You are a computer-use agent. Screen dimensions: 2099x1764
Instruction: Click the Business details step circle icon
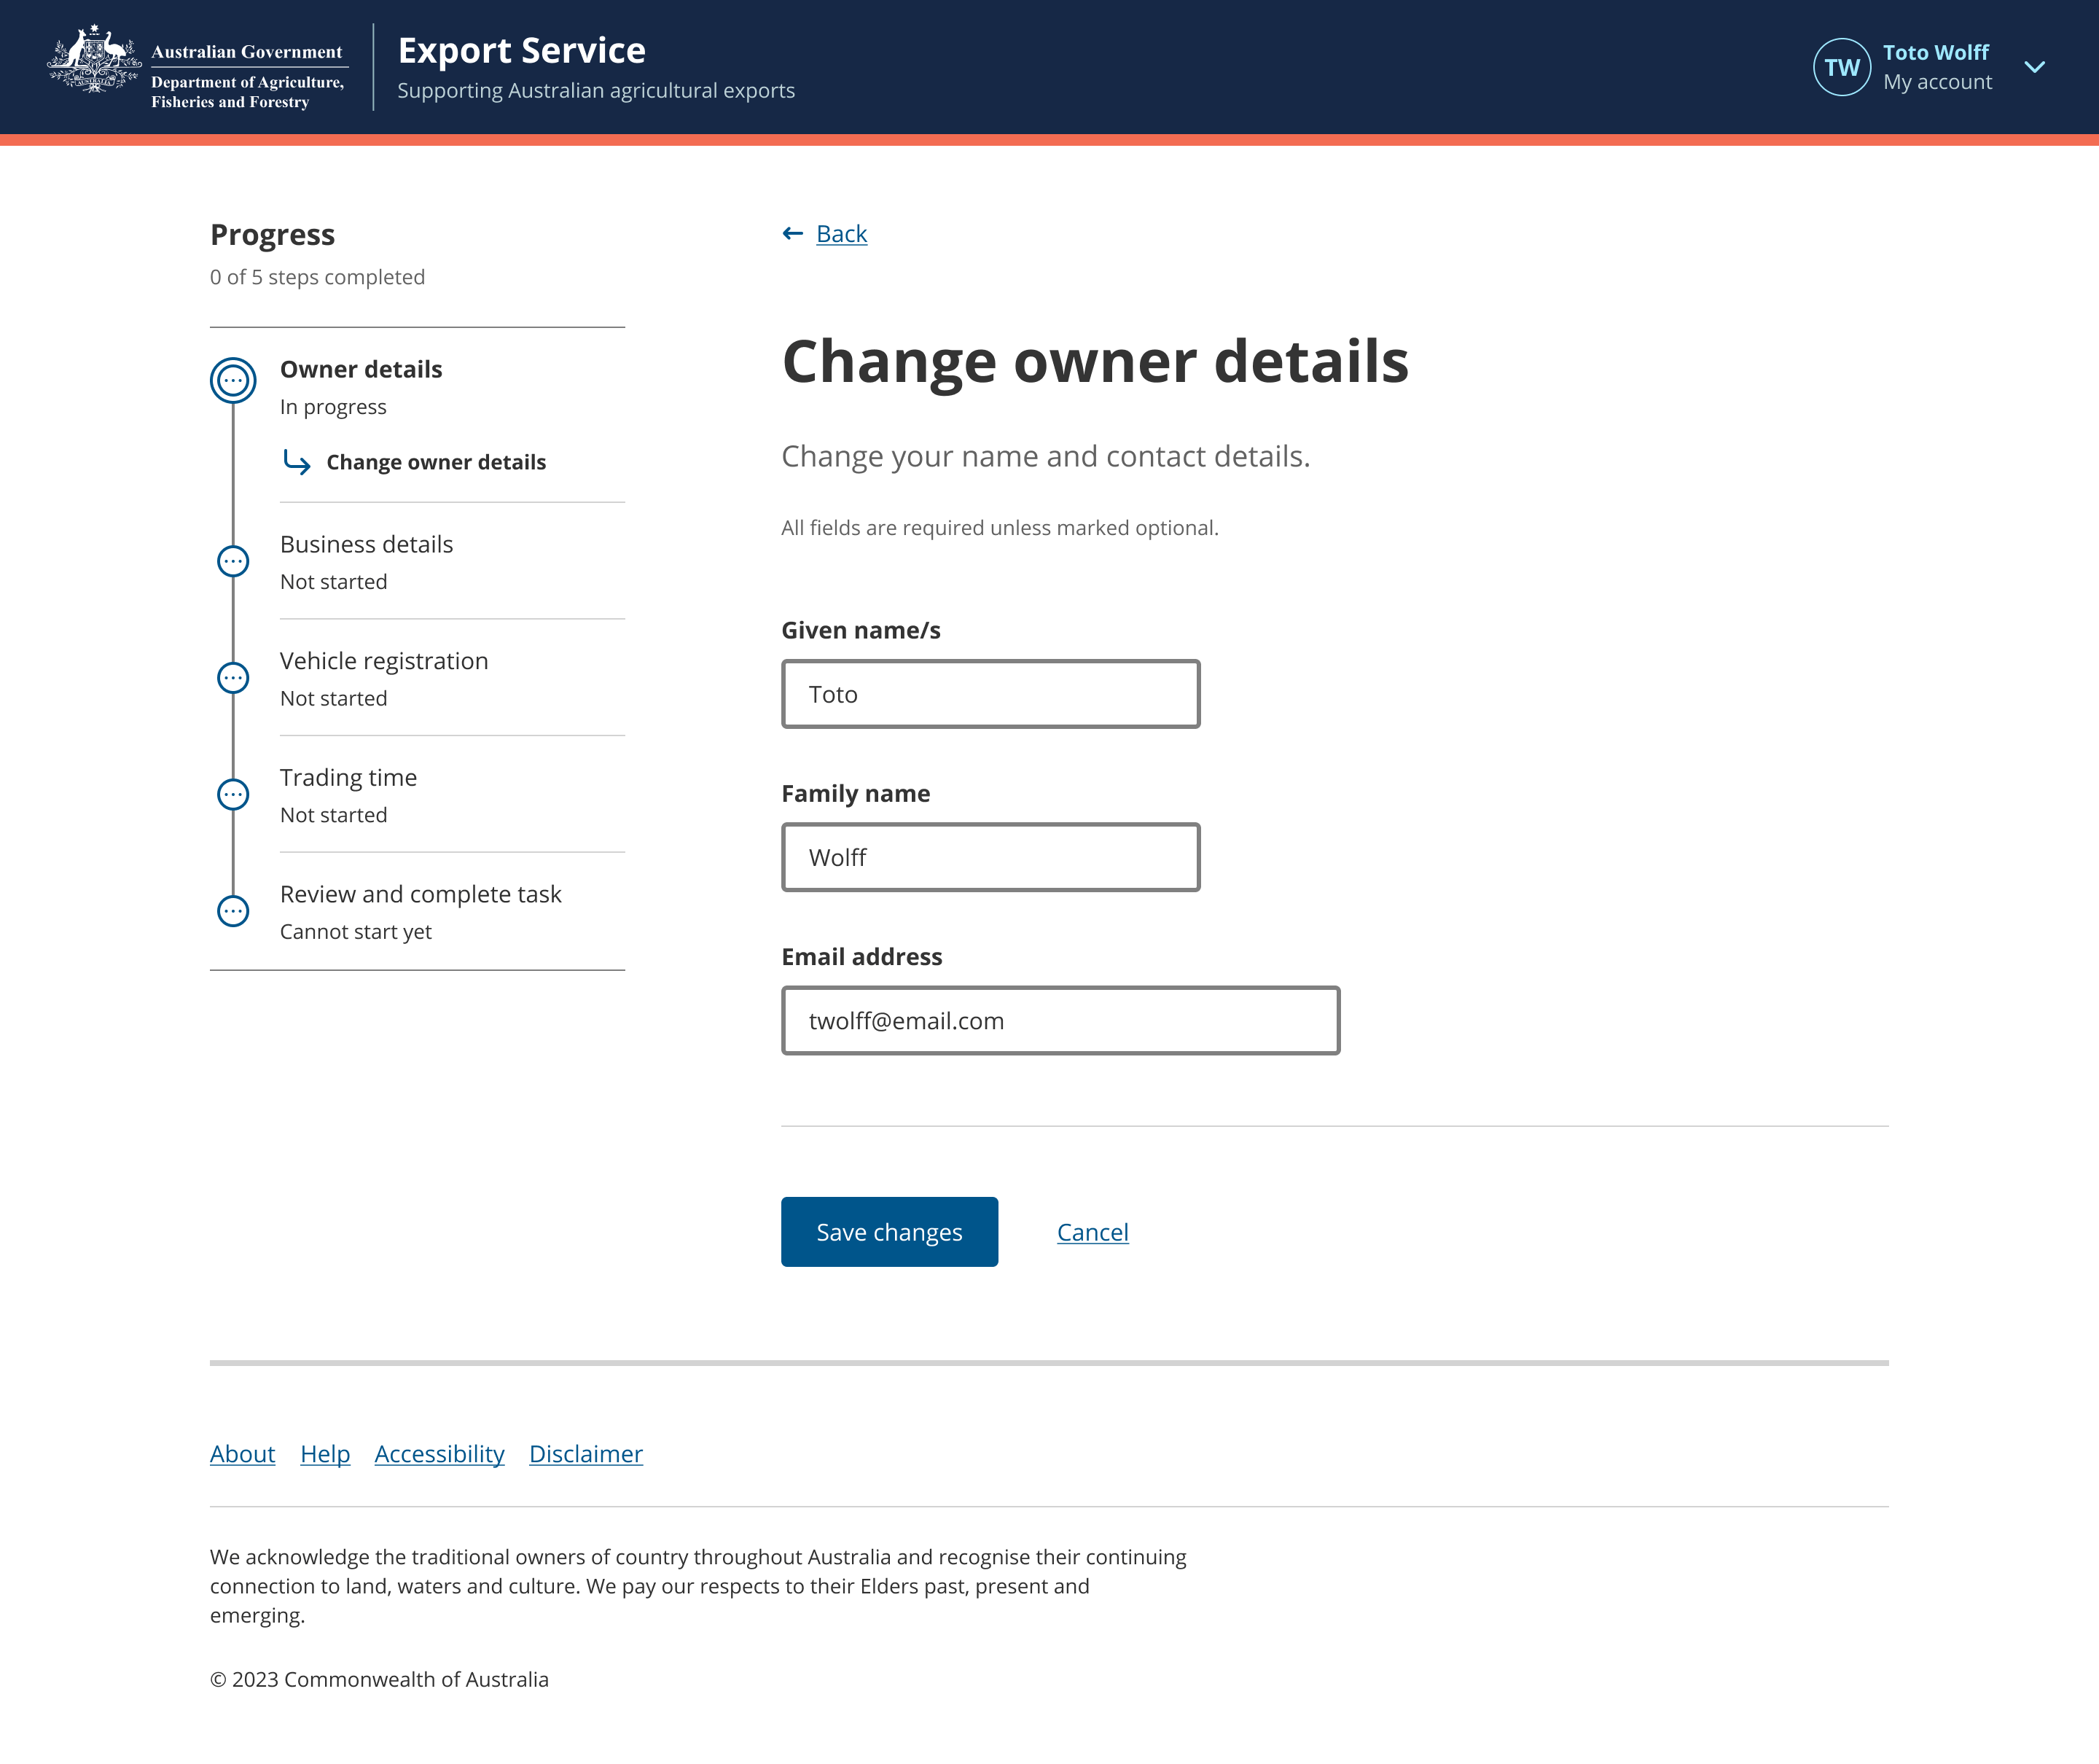pyautogui.click(x=233, y=562)
